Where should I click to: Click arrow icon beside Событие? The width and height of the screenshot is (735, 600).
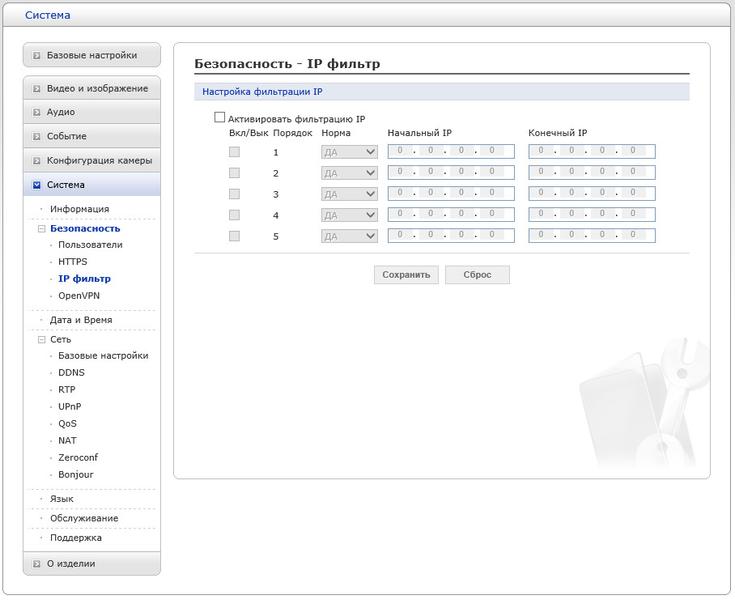point(36,137)
